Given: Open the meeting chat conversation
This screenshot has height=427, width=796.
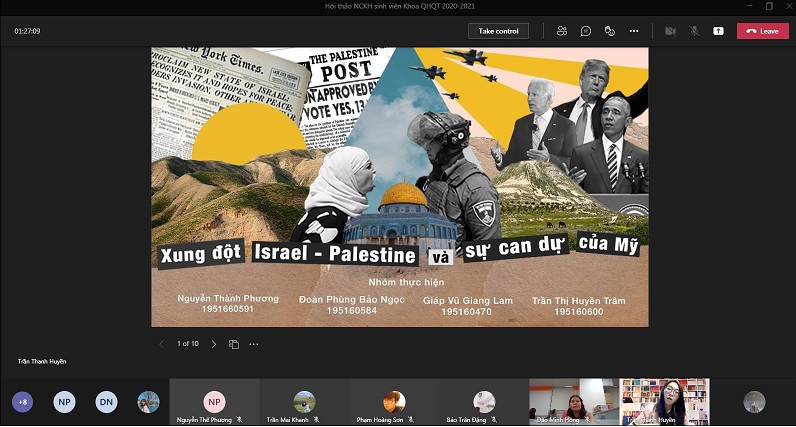Looking at the screenshot, I should 586,31.
